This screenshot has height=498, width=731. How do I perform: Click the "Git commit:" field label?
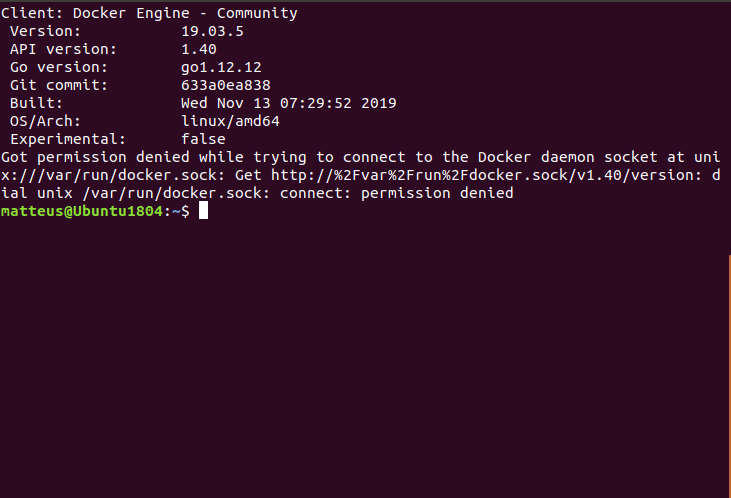coord(59,85)
